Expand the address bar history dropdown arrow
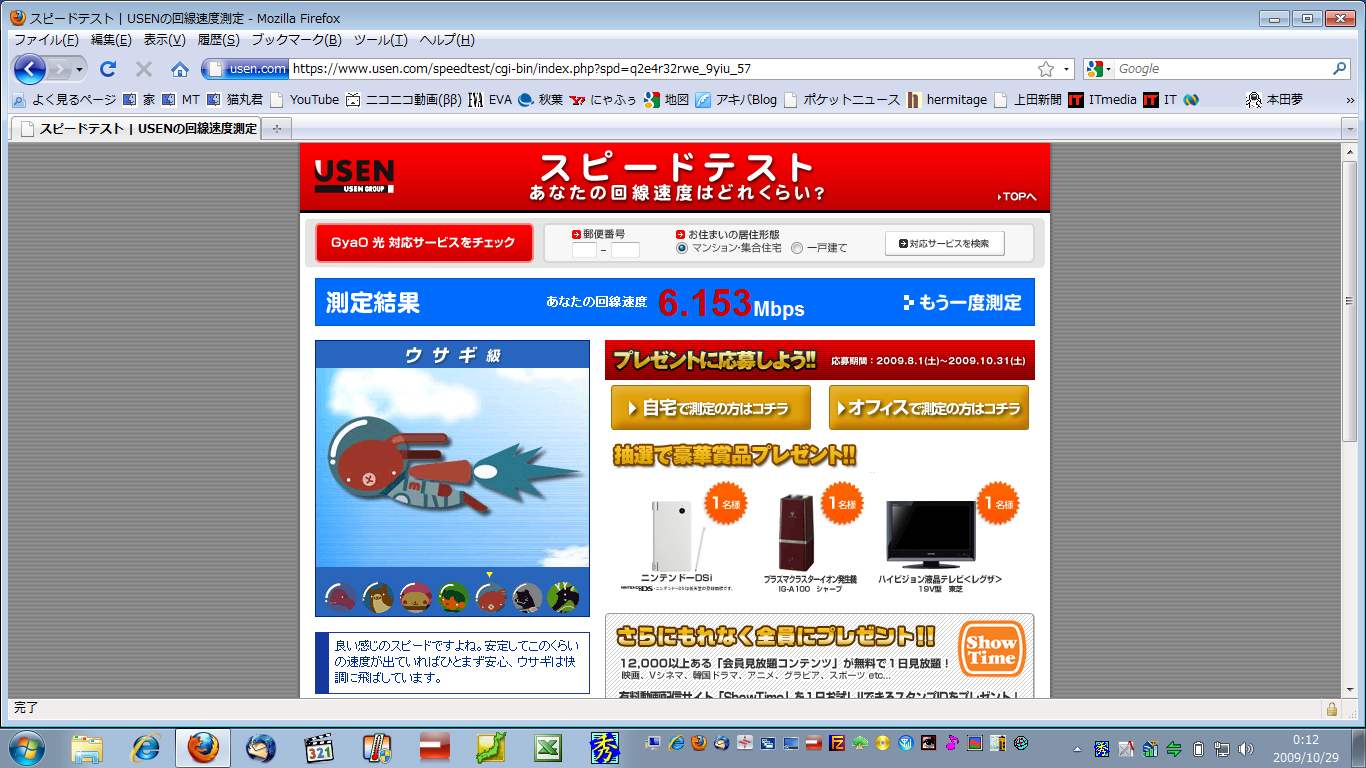This screenshot has height=768, width=1366. click(x=1067, y=69)
